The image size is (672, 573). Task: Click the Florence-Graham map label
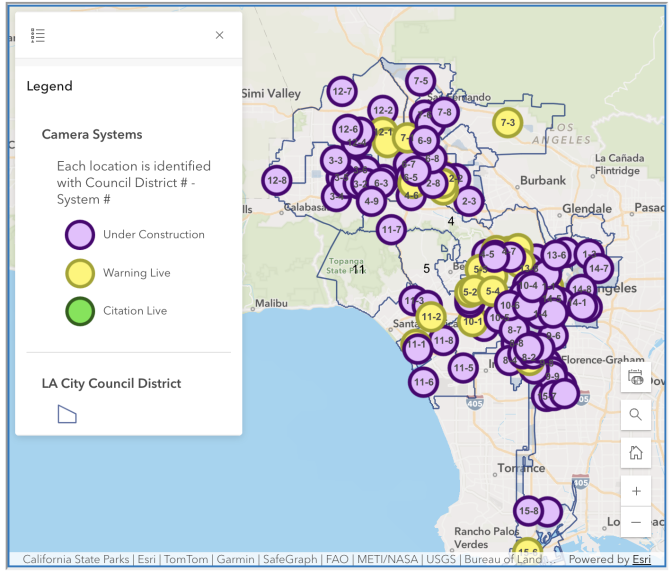point(603,360)
